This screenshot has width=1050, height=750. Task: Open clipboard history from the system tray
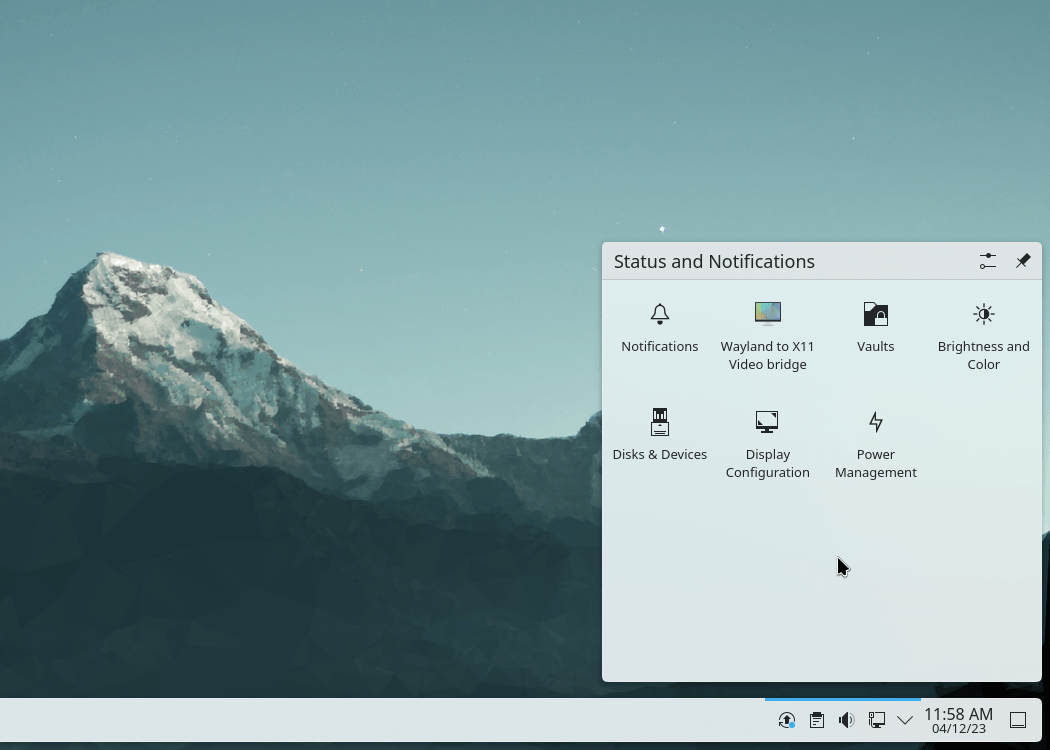click(817, 719)
